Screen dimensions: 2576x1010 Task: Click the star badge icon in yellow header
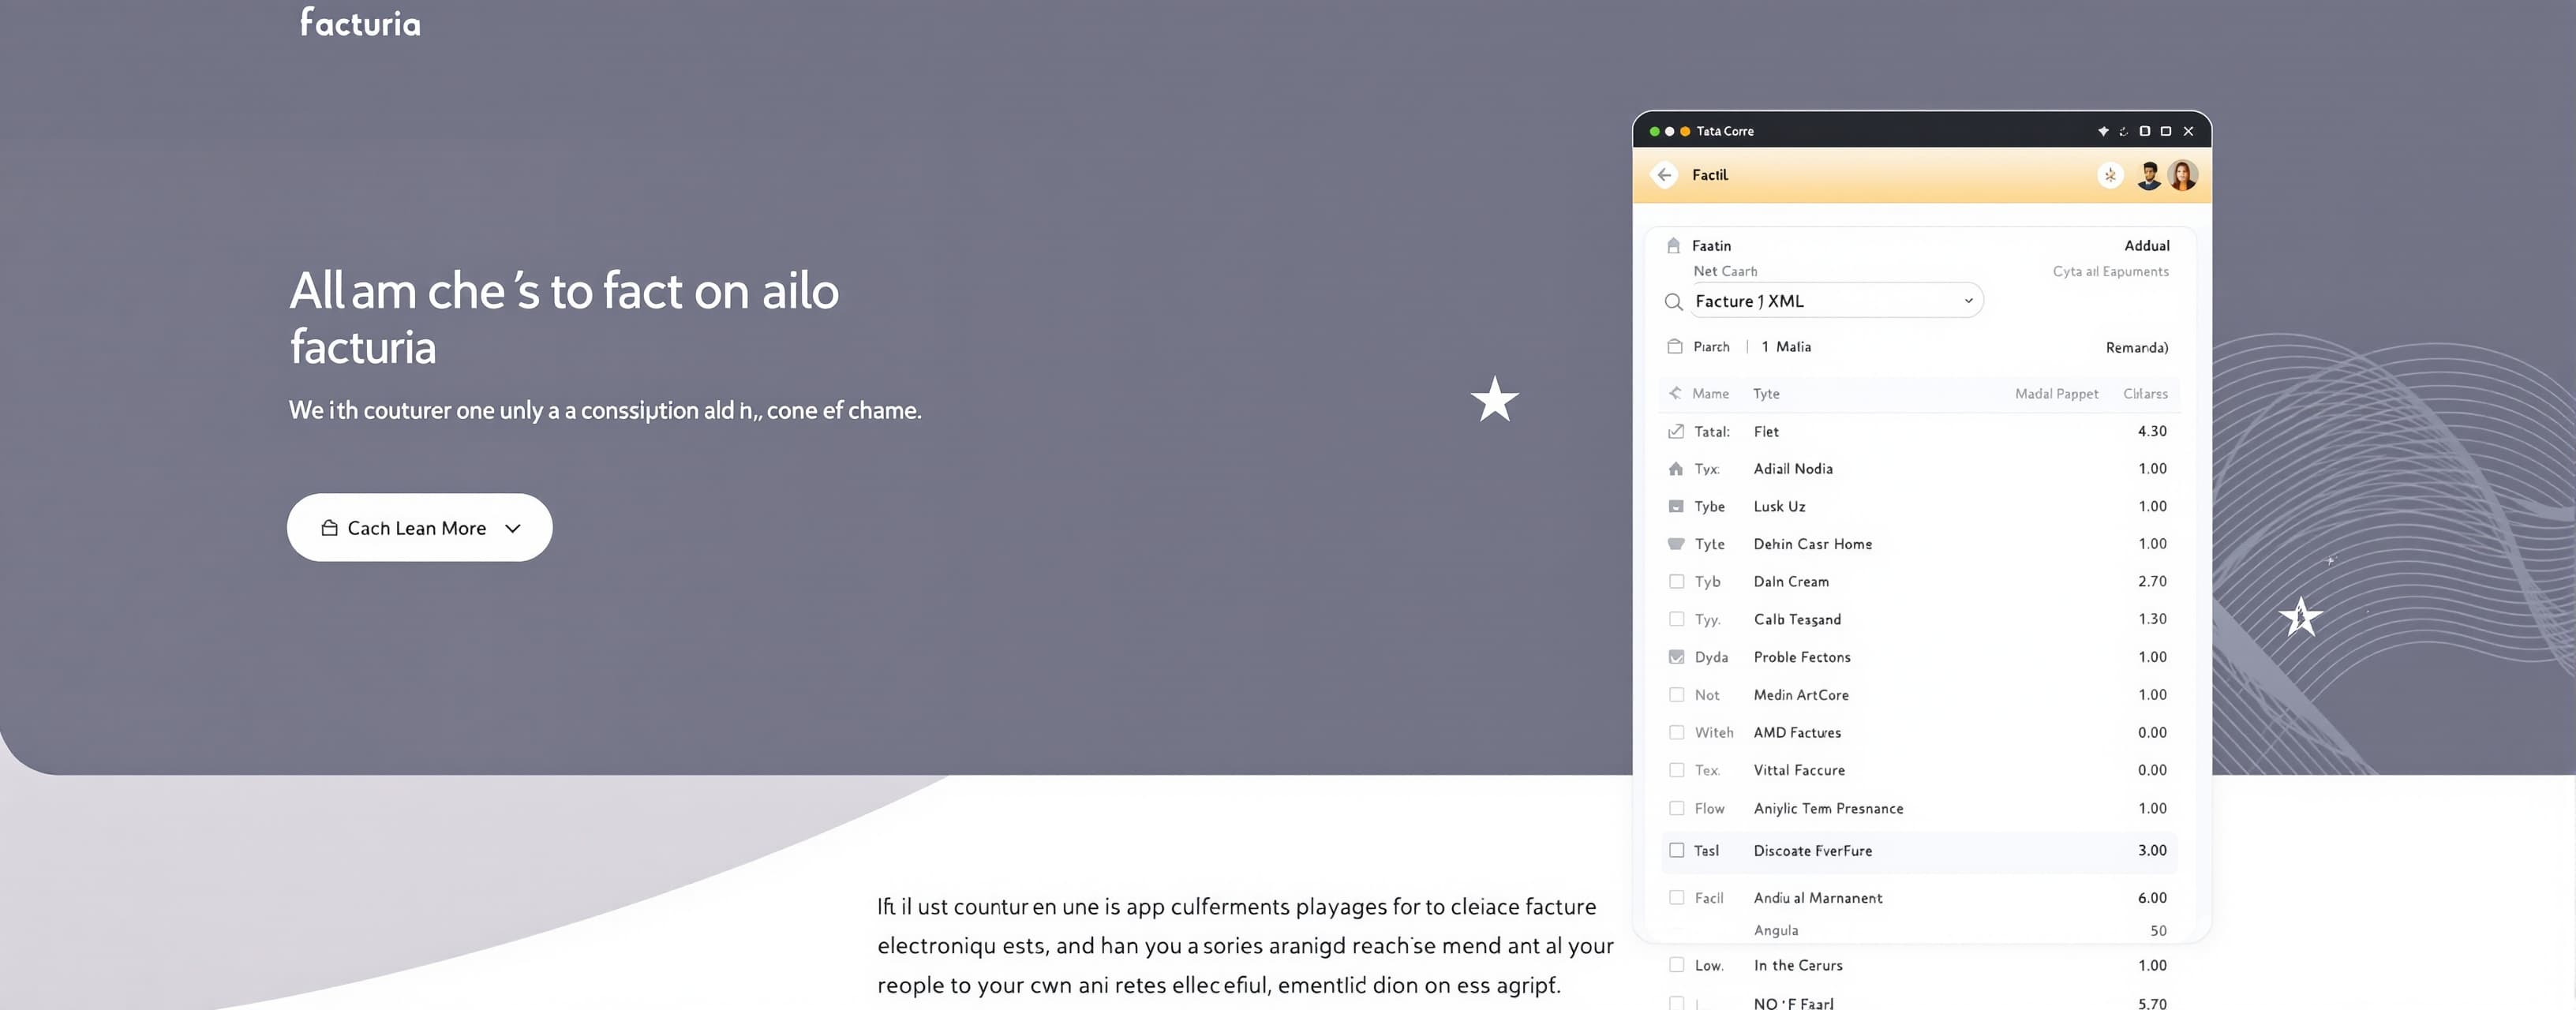click(2110, 175)
